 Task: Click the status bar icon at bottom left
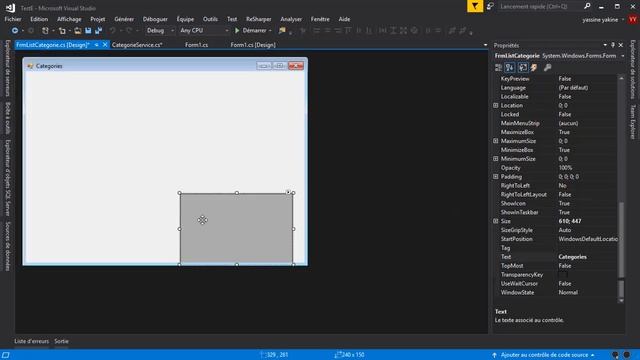click(6, 355)
